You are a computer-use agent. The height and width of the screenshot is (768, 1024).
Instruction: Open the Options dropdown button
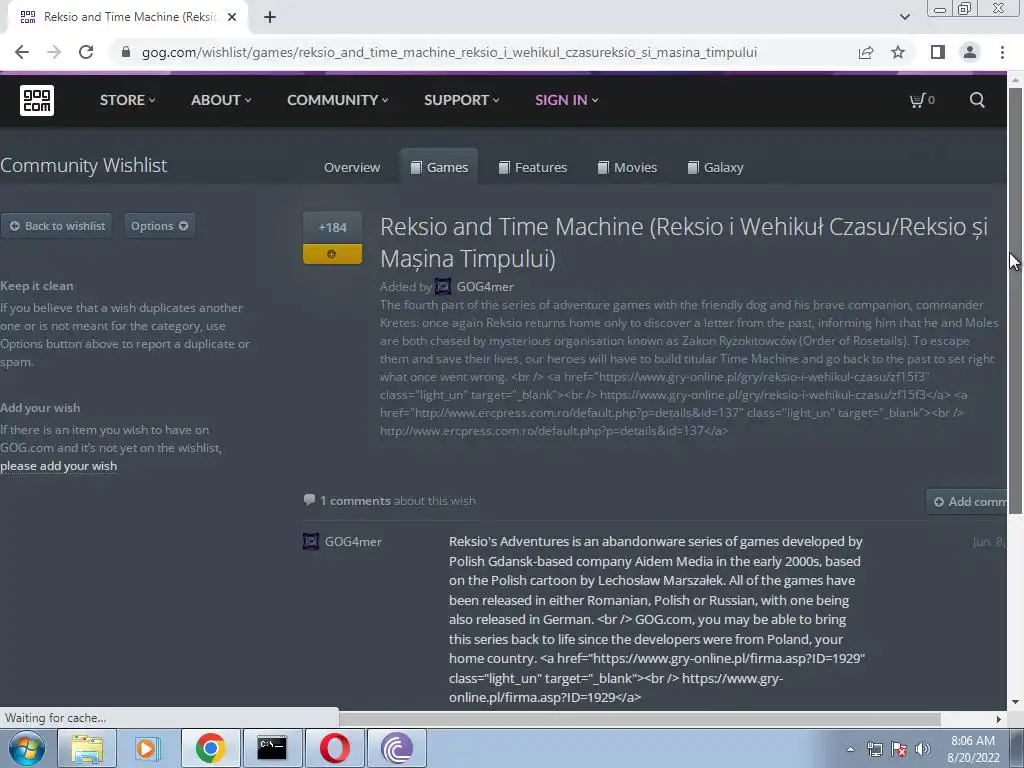pyautogui.click(x=159, y=226)
